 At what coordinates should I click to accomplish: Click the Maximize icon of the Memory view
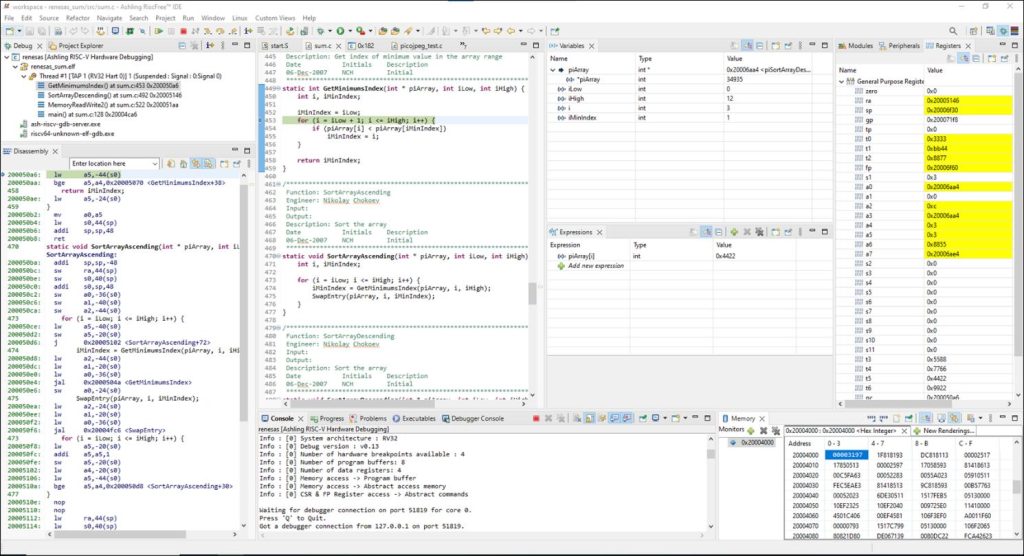1015,418
